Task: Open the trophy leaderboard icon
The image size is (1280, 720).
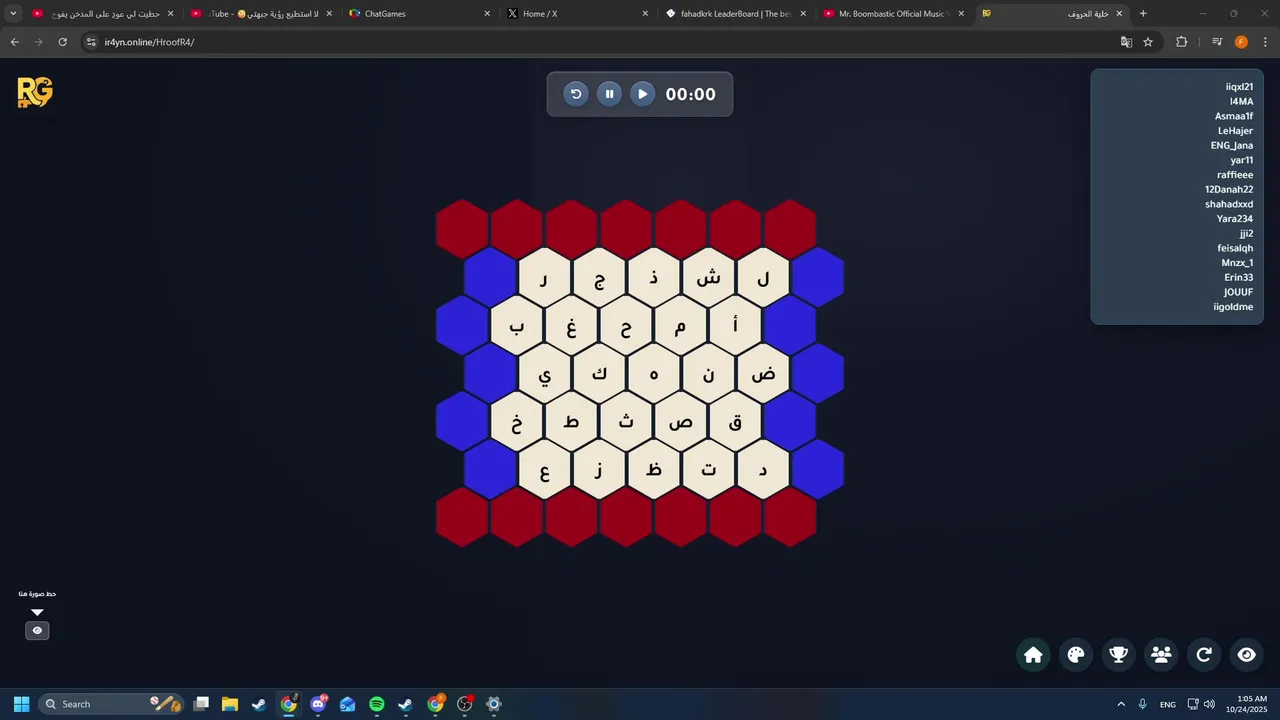Action: click(1119, 655)
